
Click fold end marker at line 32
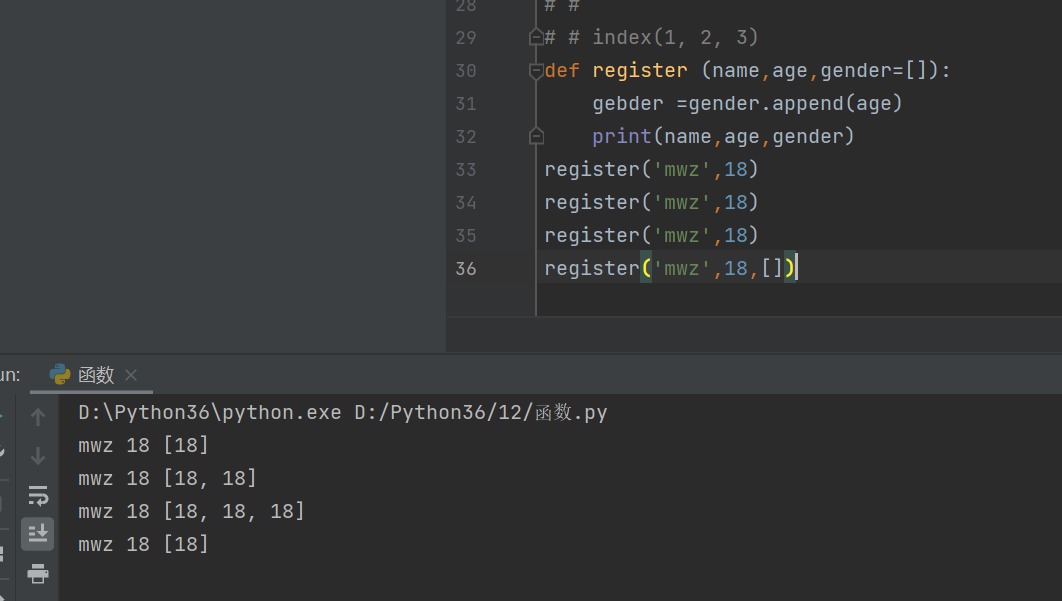point(536,136)
